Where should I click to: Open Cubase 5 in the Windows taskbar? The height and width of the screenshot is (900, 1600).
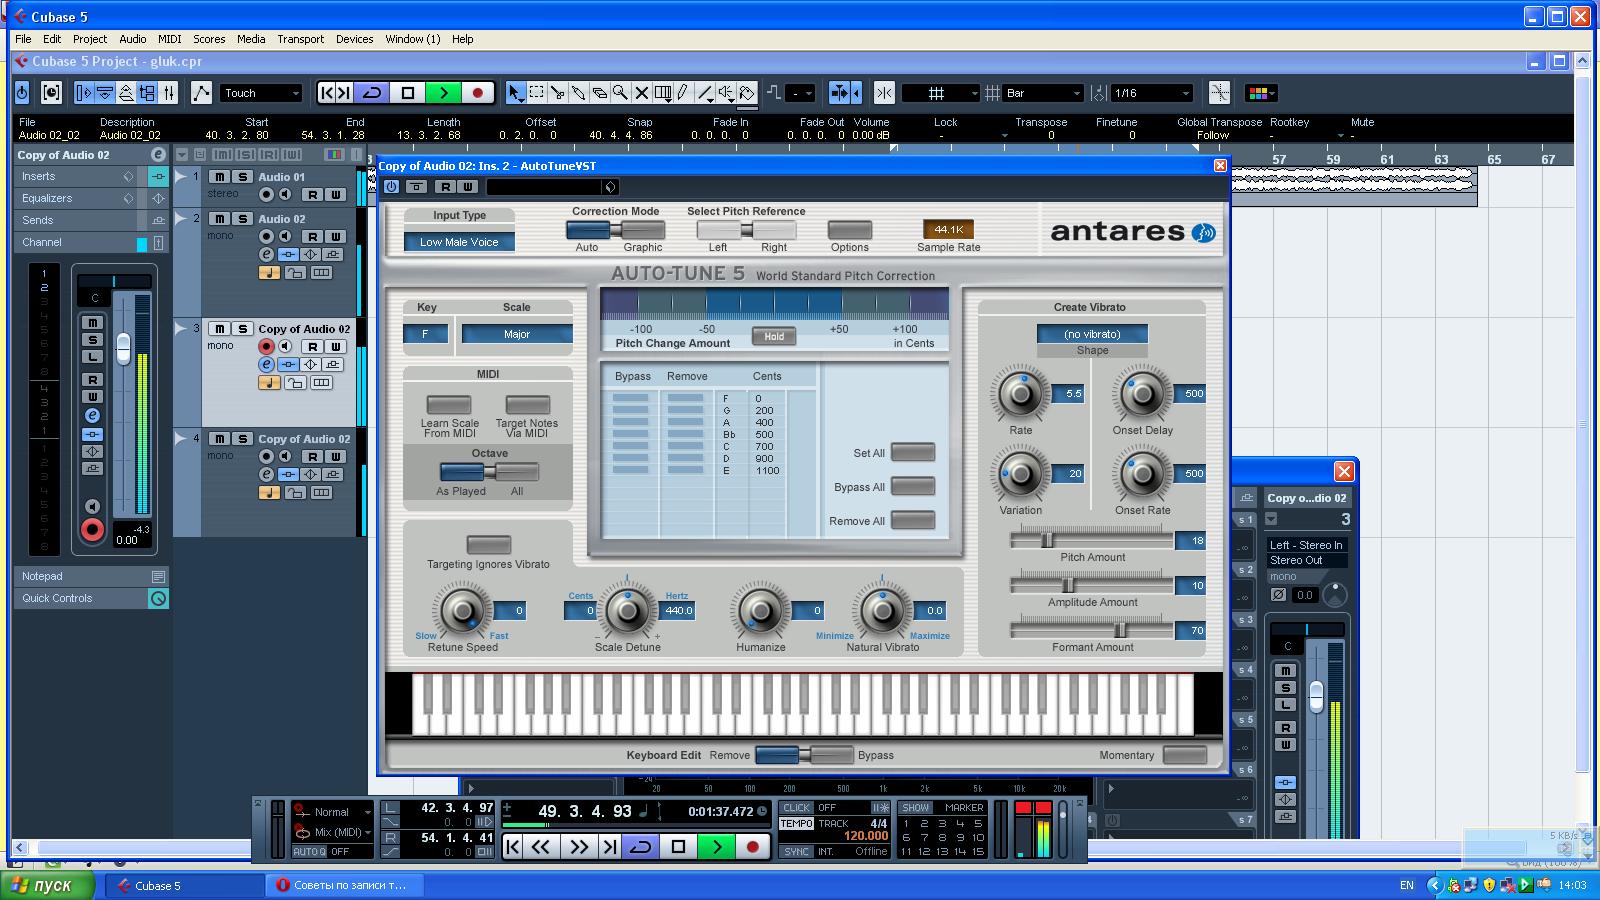pyautogui.click(x=184, y=885)
